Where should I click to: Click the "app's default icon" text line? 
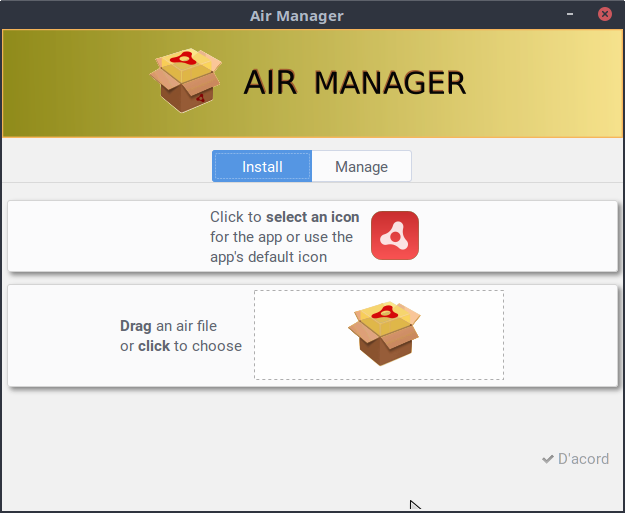point(268,257)
